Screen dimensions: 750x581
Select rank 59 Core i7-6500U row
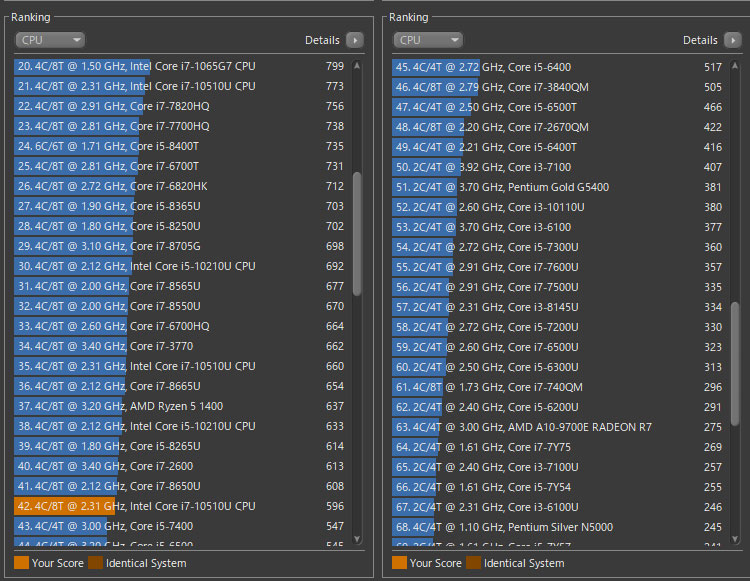pyautogui.click(x=559, y=347)
